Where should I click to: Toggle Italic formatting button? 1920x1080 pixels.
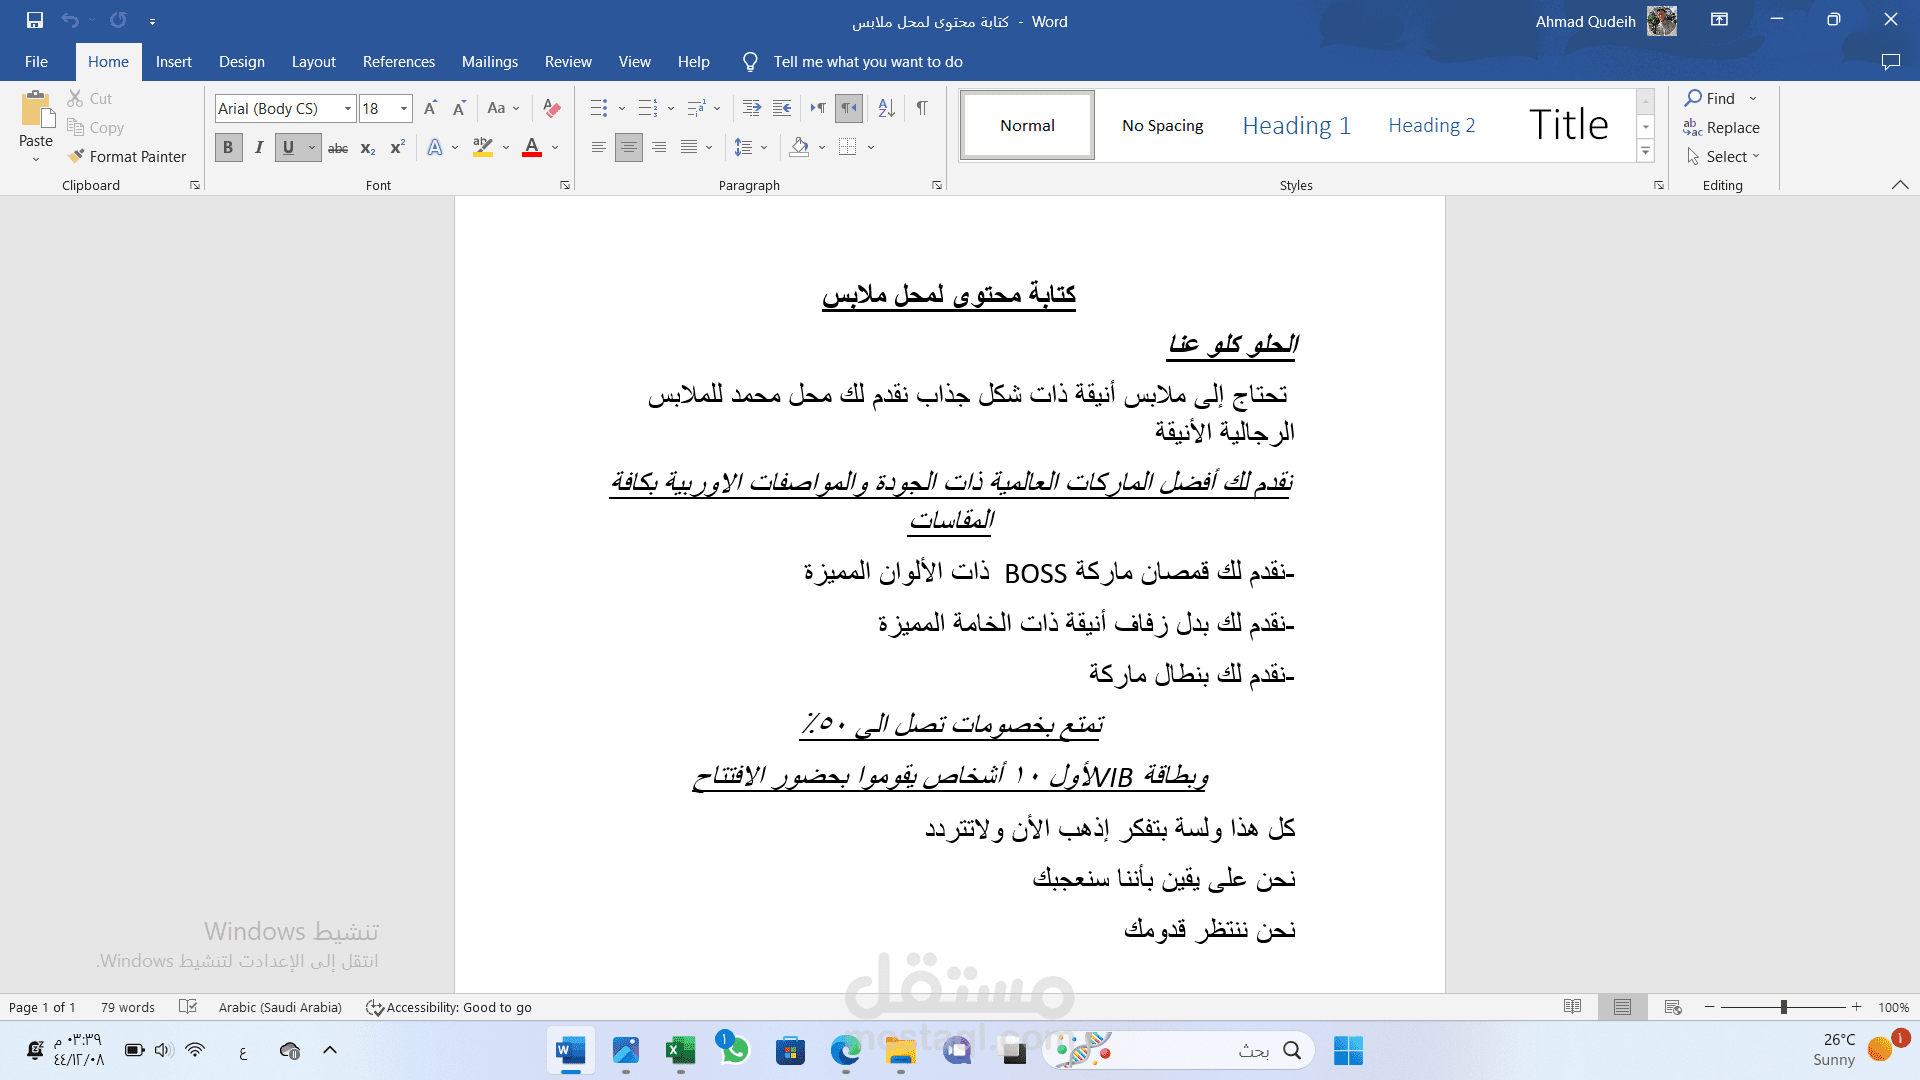click(x=258, y=148)
